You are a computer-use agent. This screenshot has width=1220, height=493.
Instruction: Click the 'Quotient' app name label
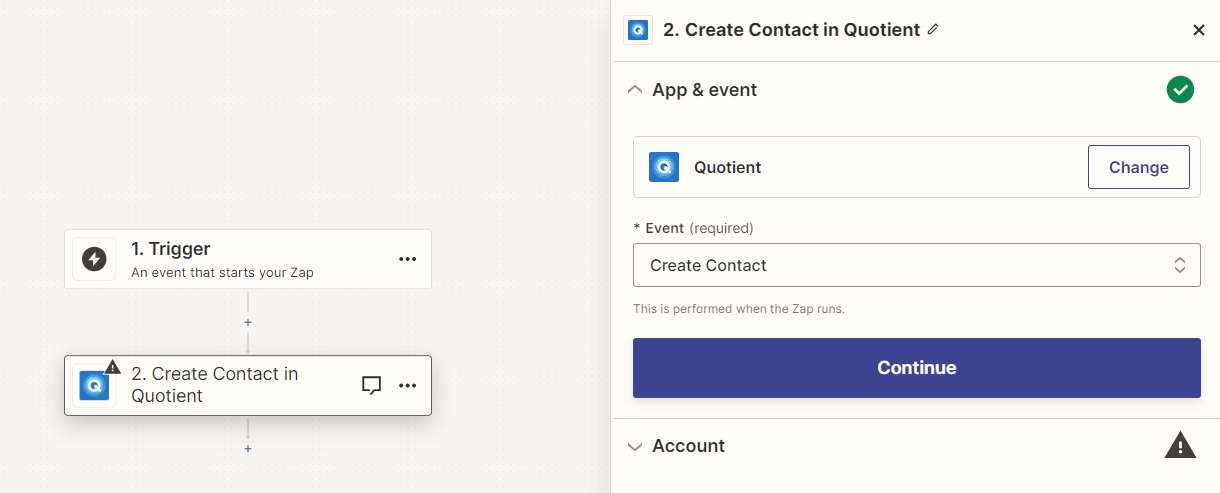click(x=728, y=168)
